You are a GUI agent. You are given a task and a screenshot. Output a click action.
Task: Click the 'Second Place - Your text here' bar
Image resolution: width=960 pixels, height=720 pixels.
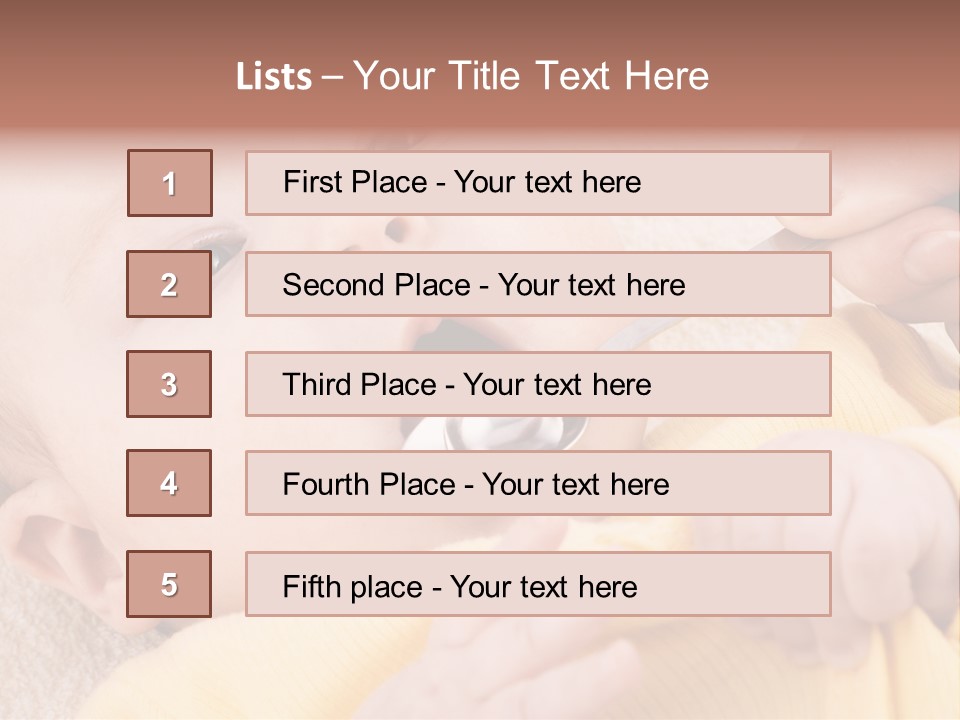pyautogui.click(x=538, y=284)
